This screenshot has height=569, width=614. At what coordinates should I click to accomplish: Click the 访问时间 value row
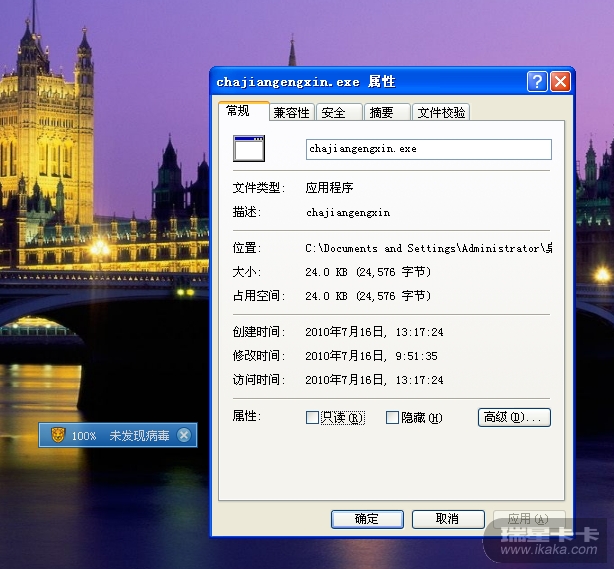(x=374, y=380)
